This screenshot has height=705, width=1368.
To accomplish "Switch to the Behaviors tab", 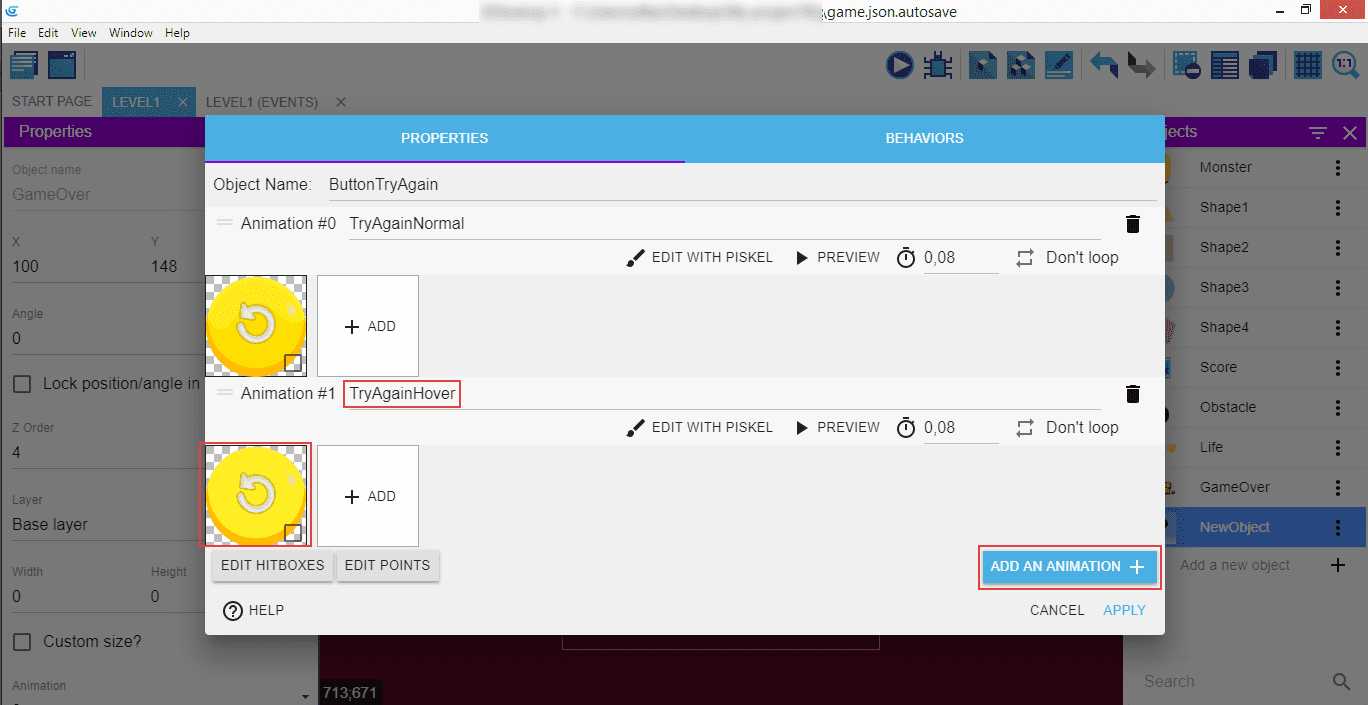I will coord(924,138).
